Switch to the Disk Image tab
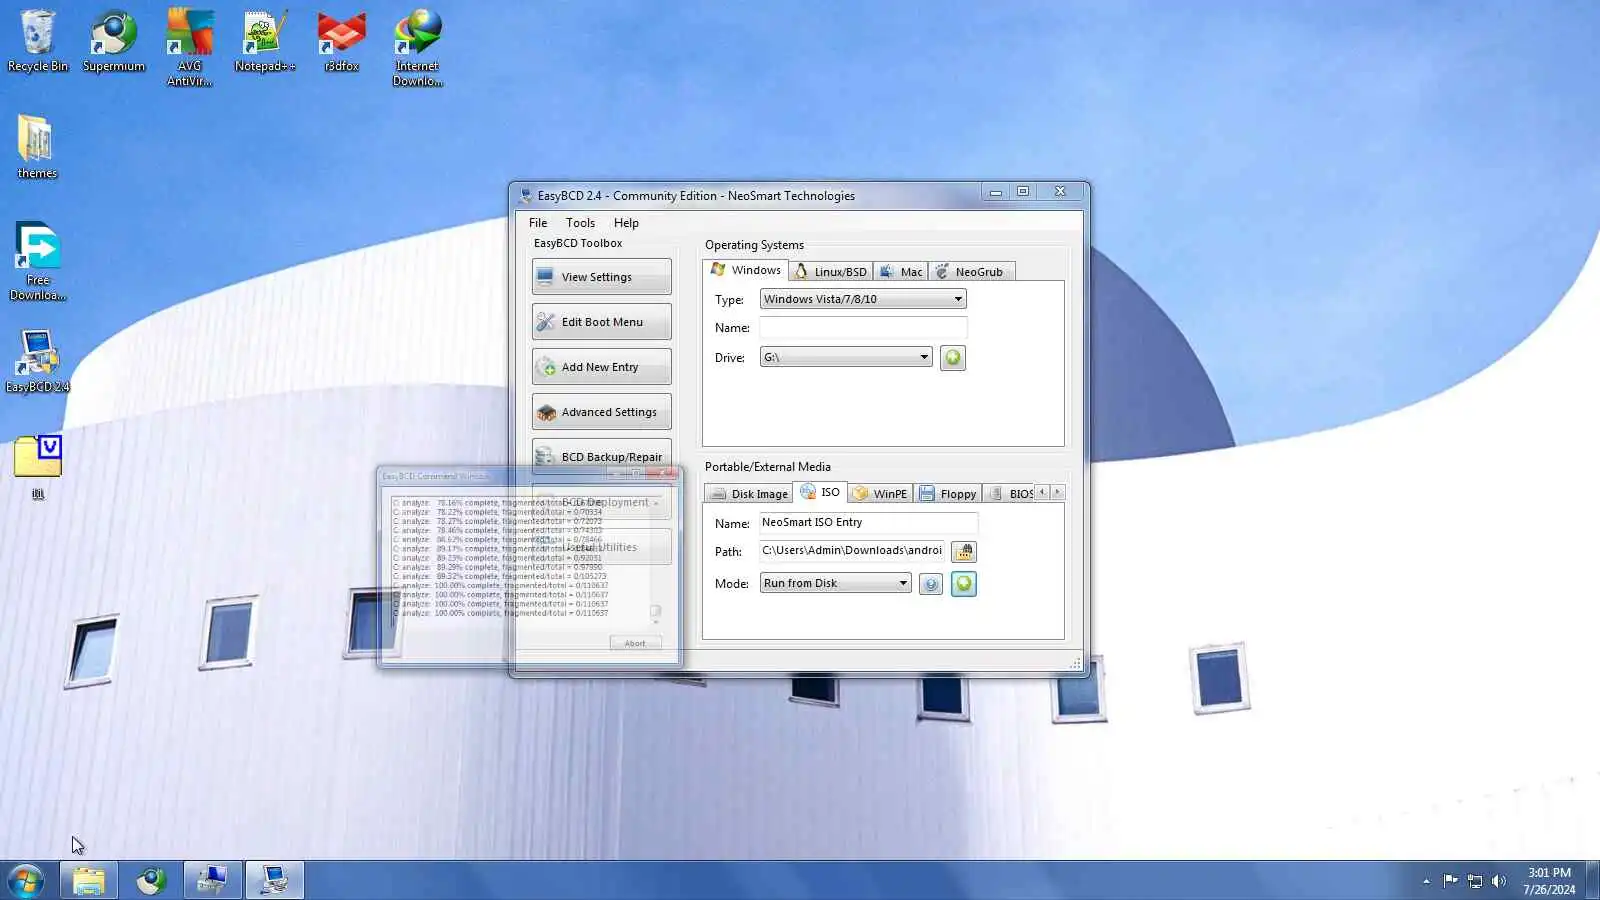 (x=749, y=494)
